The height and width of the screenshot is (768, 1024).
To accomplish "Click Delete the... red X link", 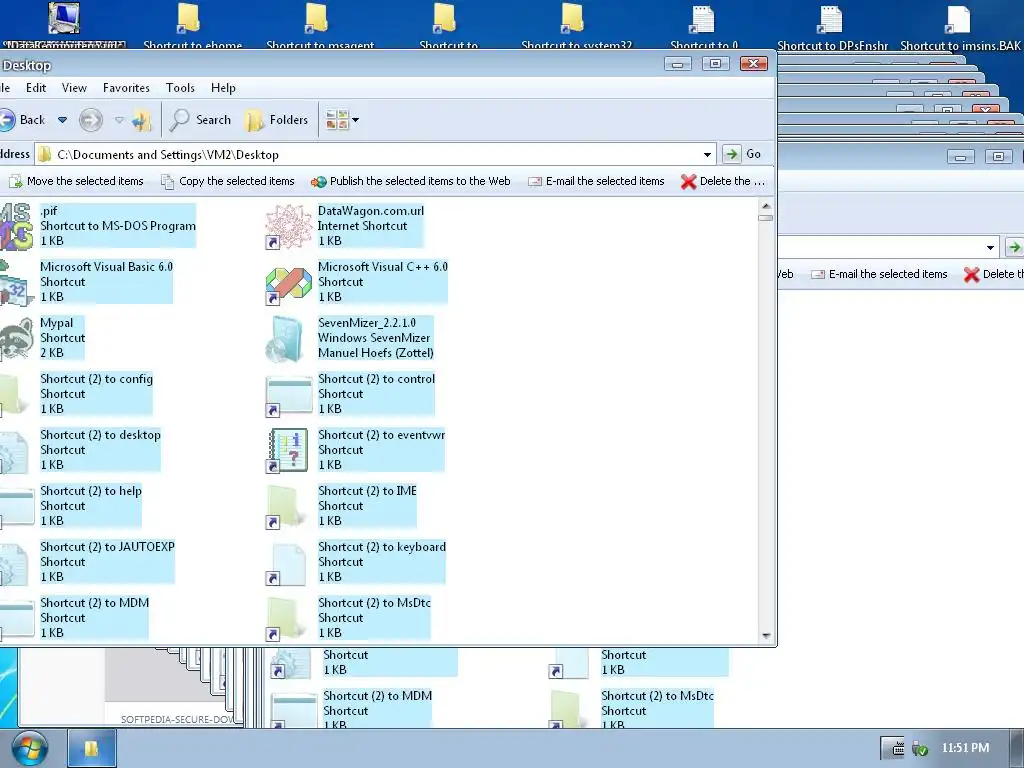I will pyautogui.click(x=722, y=182).
